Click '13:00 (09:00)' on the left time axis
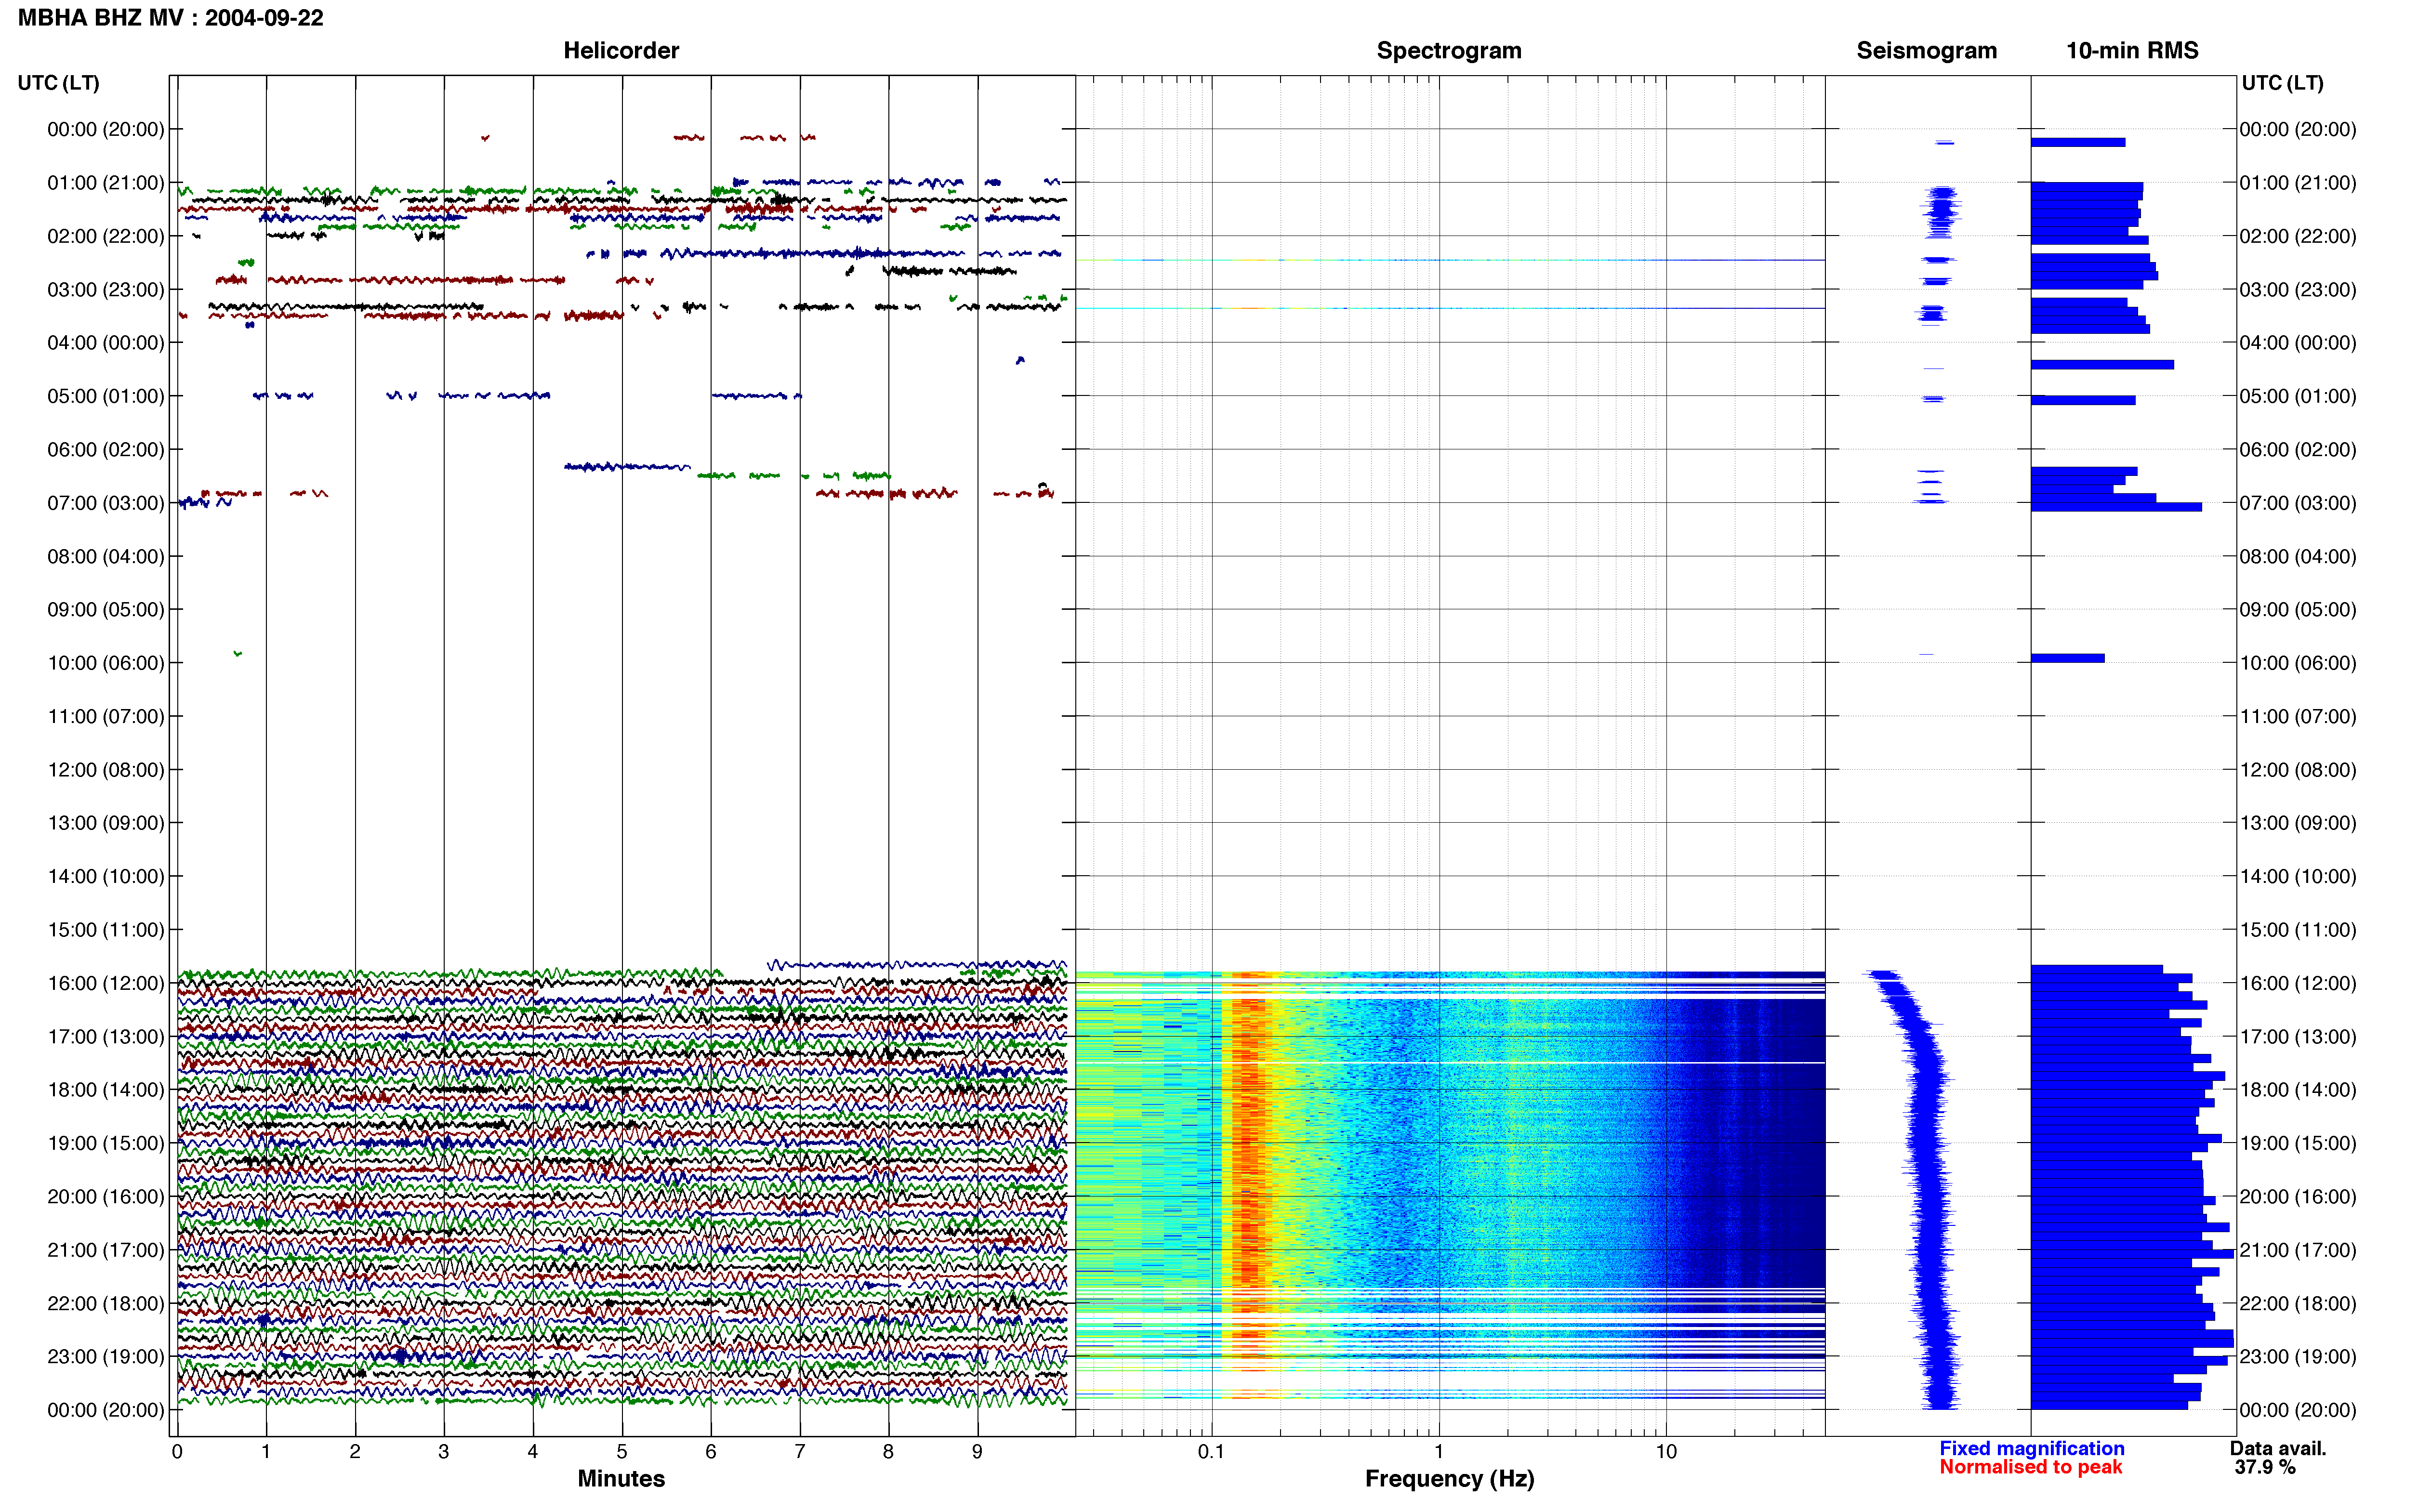The image size is (2418, 1512). point(106,823)
